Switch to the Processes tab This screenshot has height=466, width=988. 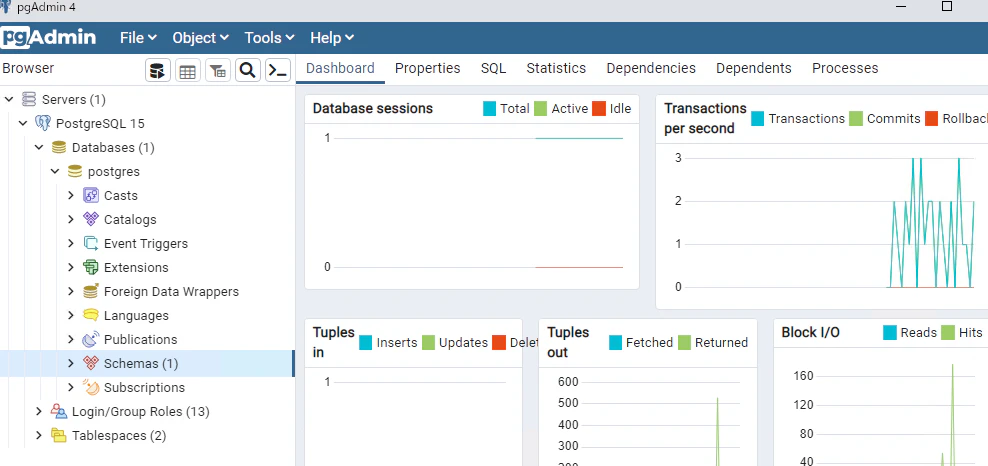(845, 68)
